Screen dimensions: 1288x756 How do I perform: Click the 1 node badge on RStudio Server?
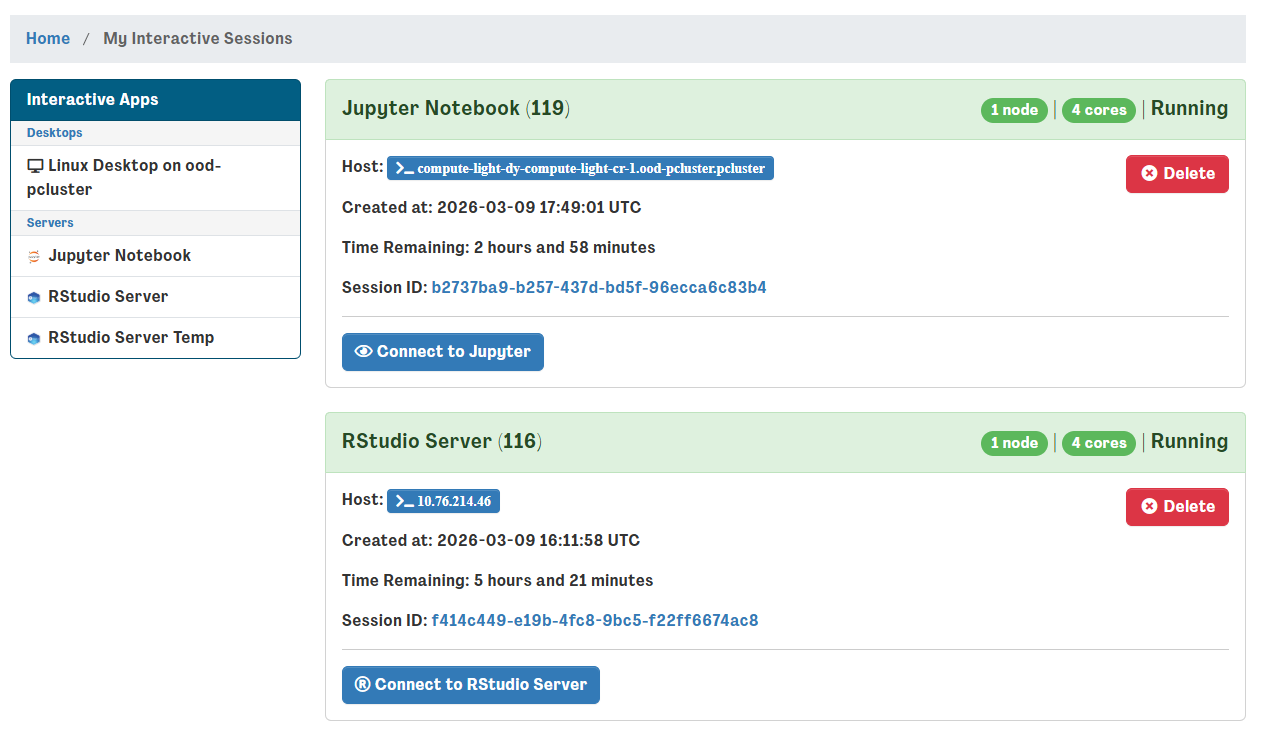(x=1014, y=443)
